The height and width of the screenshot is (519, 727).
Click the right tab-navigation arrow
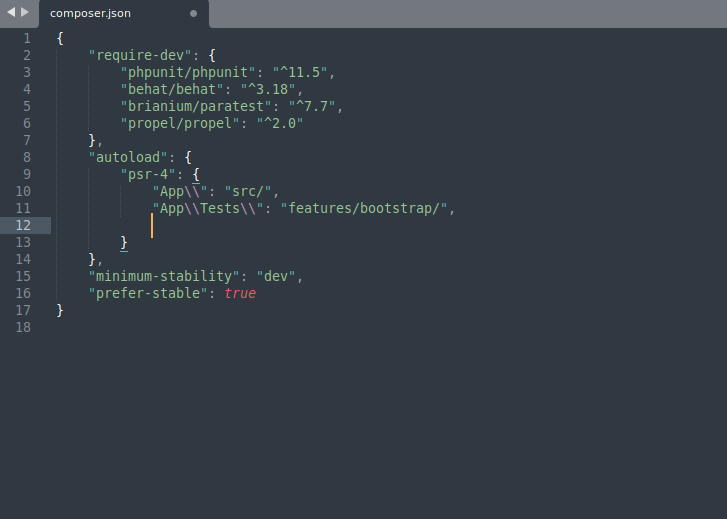tap(25, 13)
